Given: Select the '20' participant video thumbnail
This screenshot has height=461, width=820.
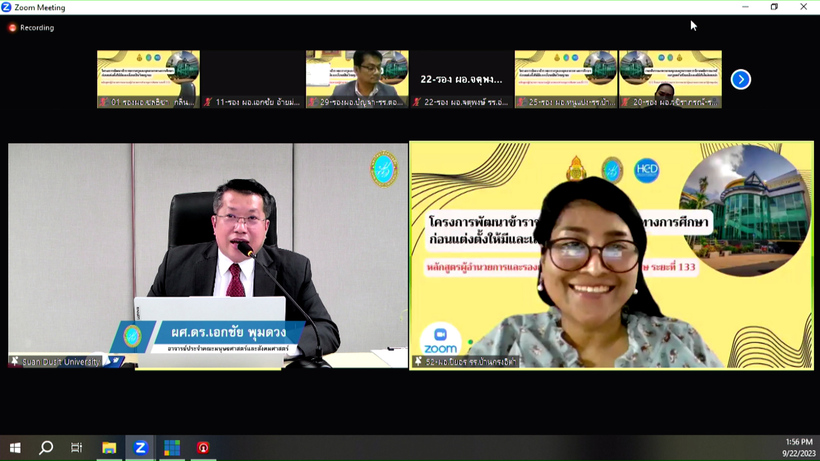Looking at the screenshot, I should [x=670, y=79].
